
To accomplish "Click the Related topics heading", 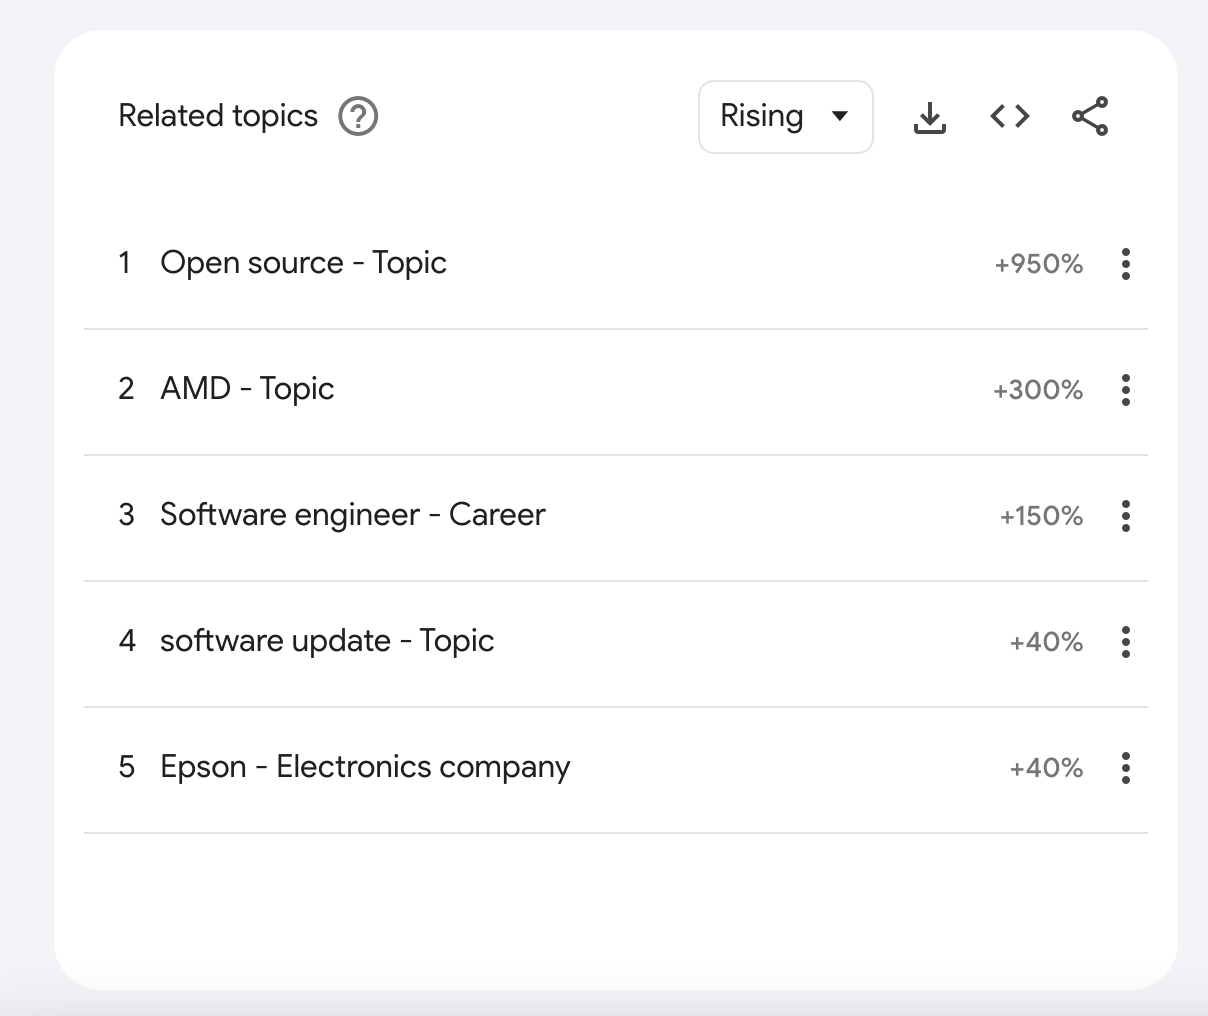I will (217, 116).
